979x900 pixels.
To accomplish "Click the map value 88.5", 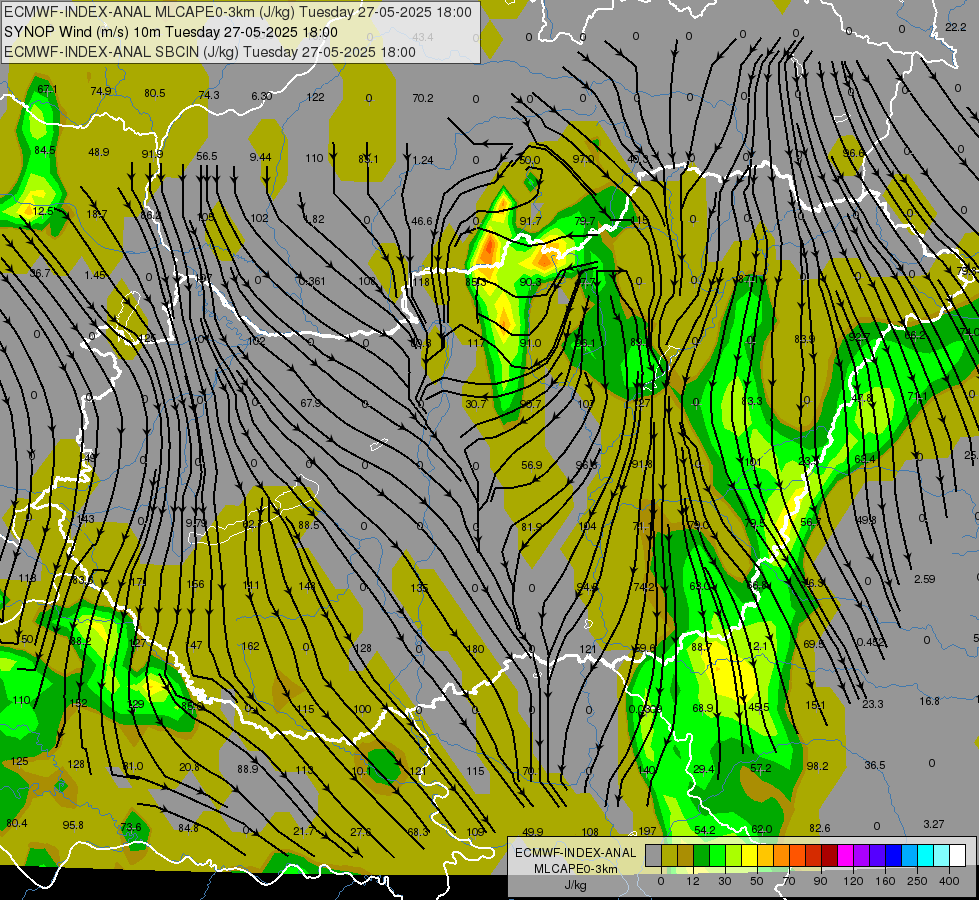I will point(308,525).
